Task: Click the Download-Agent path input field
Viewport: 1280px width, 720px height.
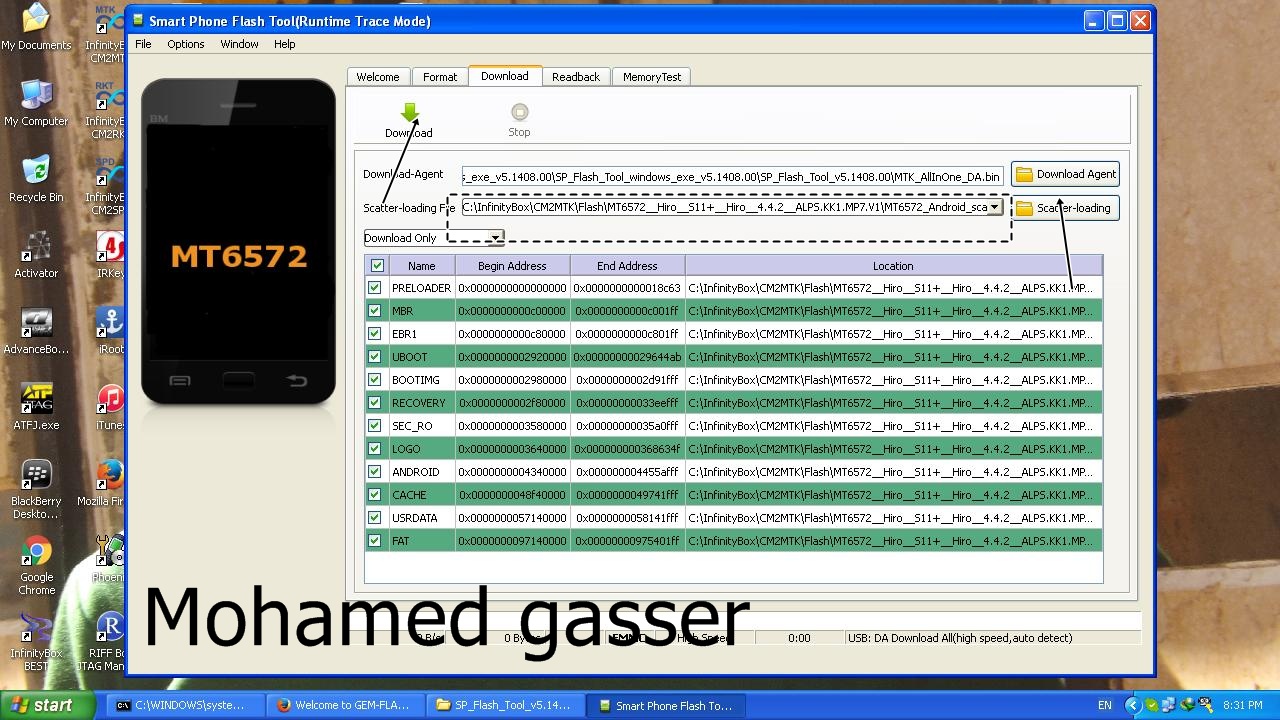Action: click(733, 176)
